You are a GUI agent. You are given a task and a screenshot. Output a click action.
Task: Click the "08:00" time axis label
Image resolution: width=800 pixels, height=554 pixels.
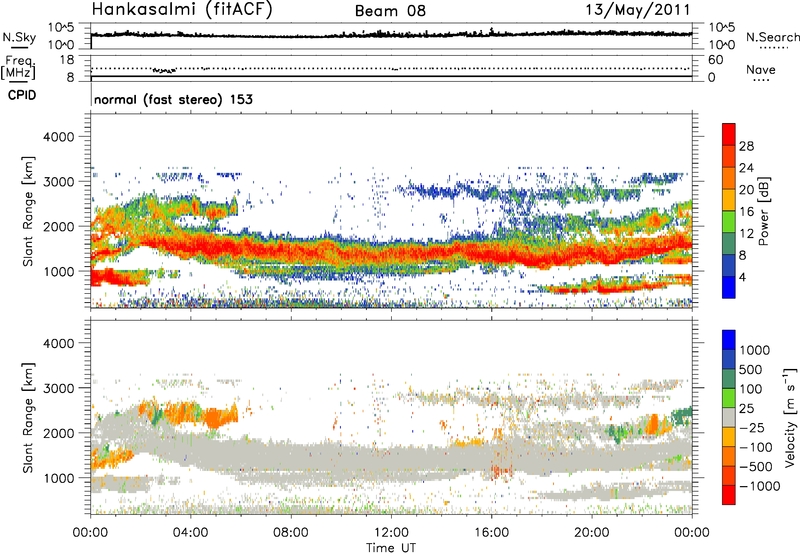tap(291, 533)
